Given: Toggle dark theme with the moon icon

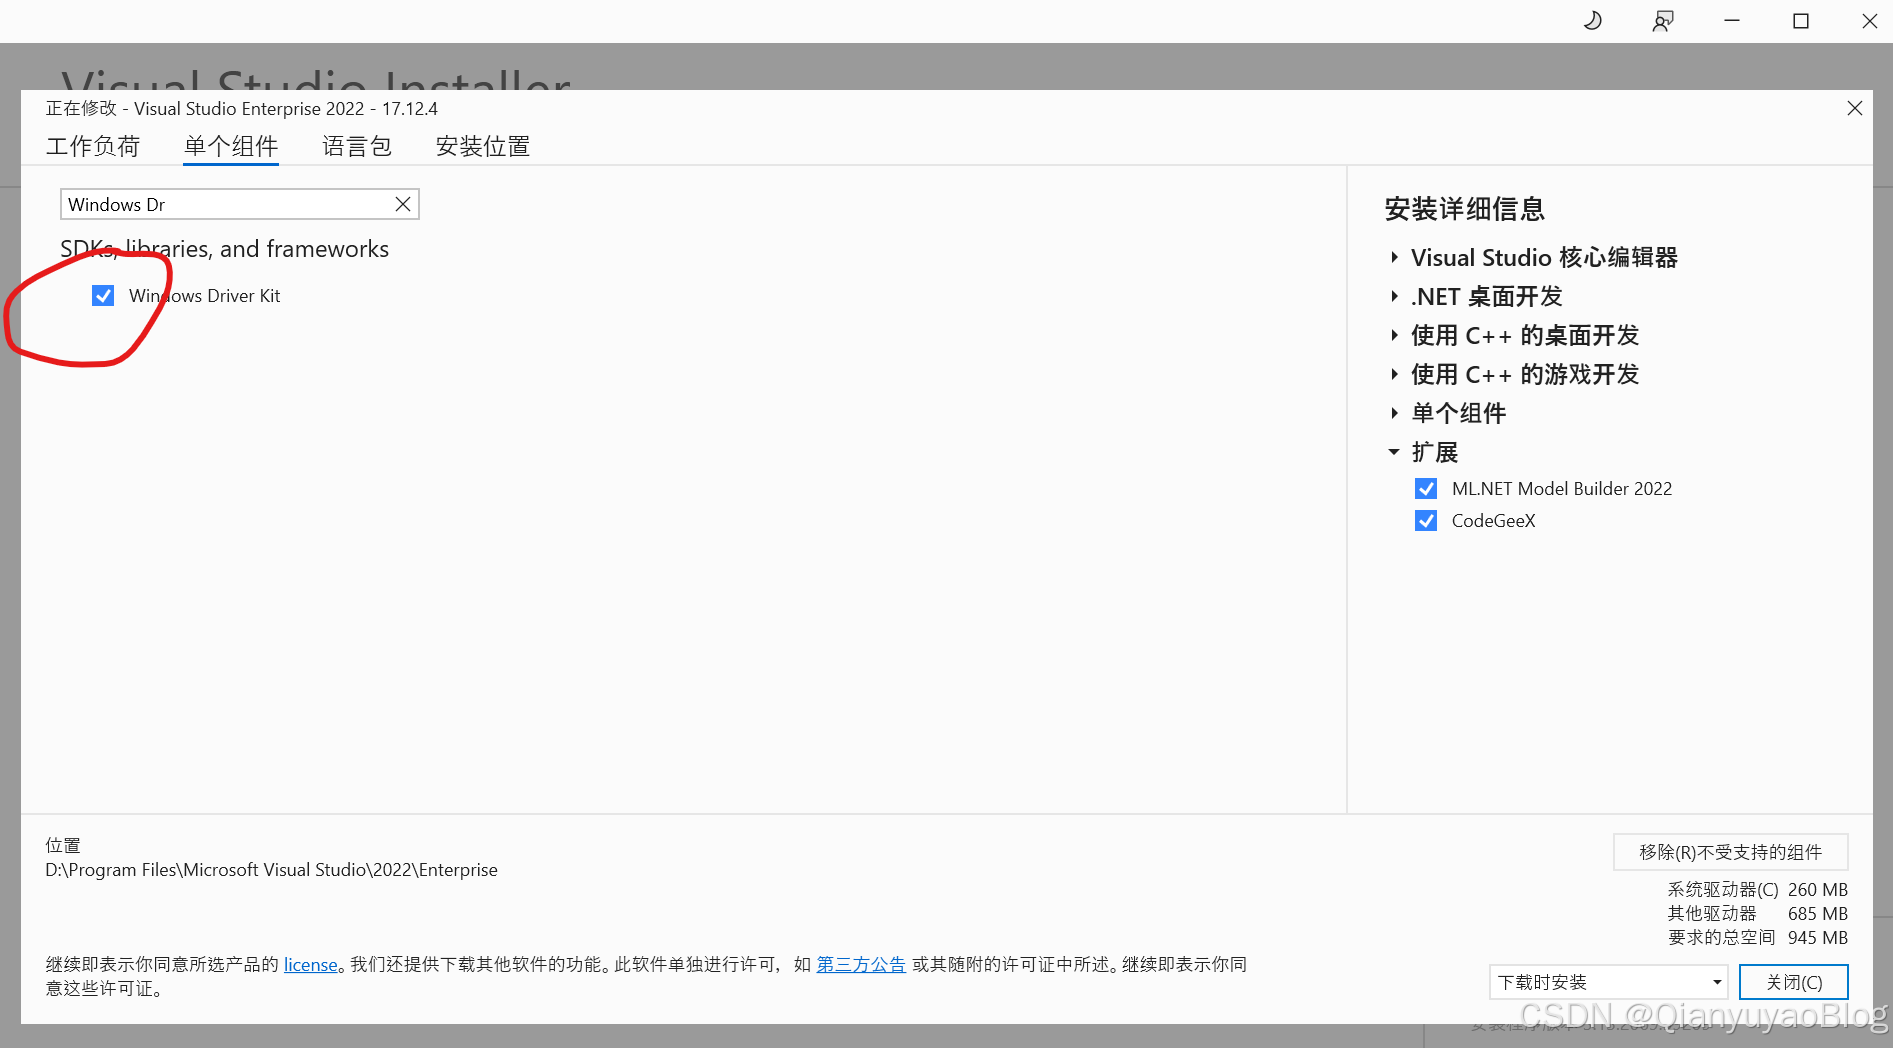Looking at the screenshot, I should pos(1593,21).
